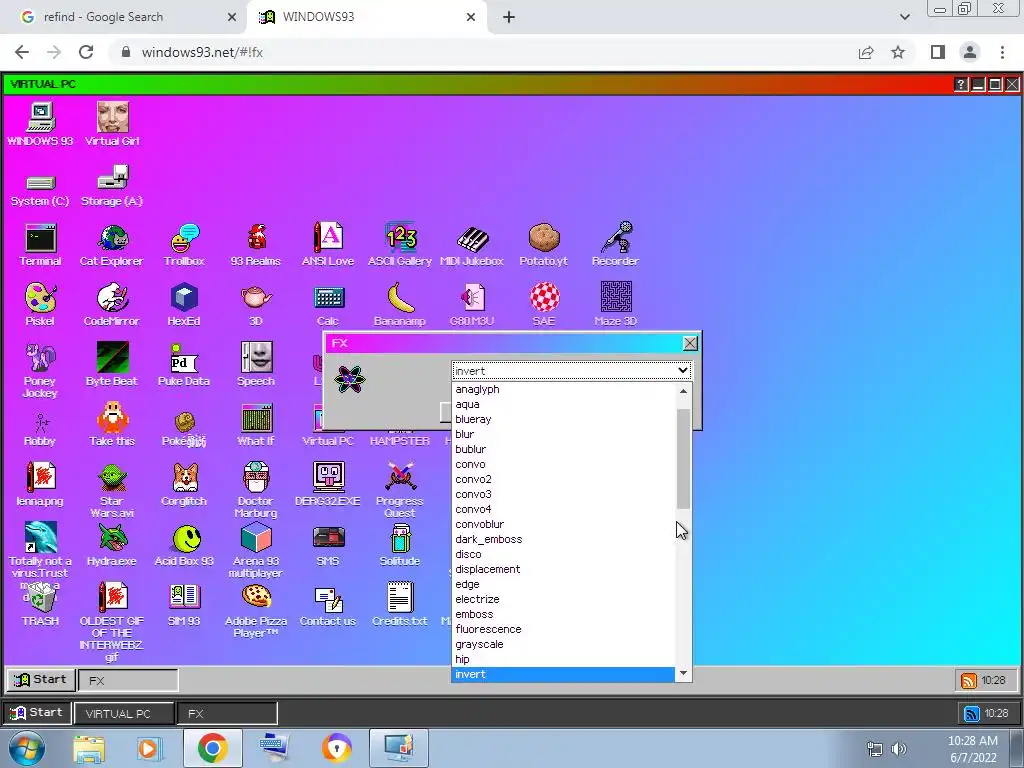Open CodeMirror editor icon
Image resolution: width=1024 pixels, height=768 pixels.
tap(112, 304)
